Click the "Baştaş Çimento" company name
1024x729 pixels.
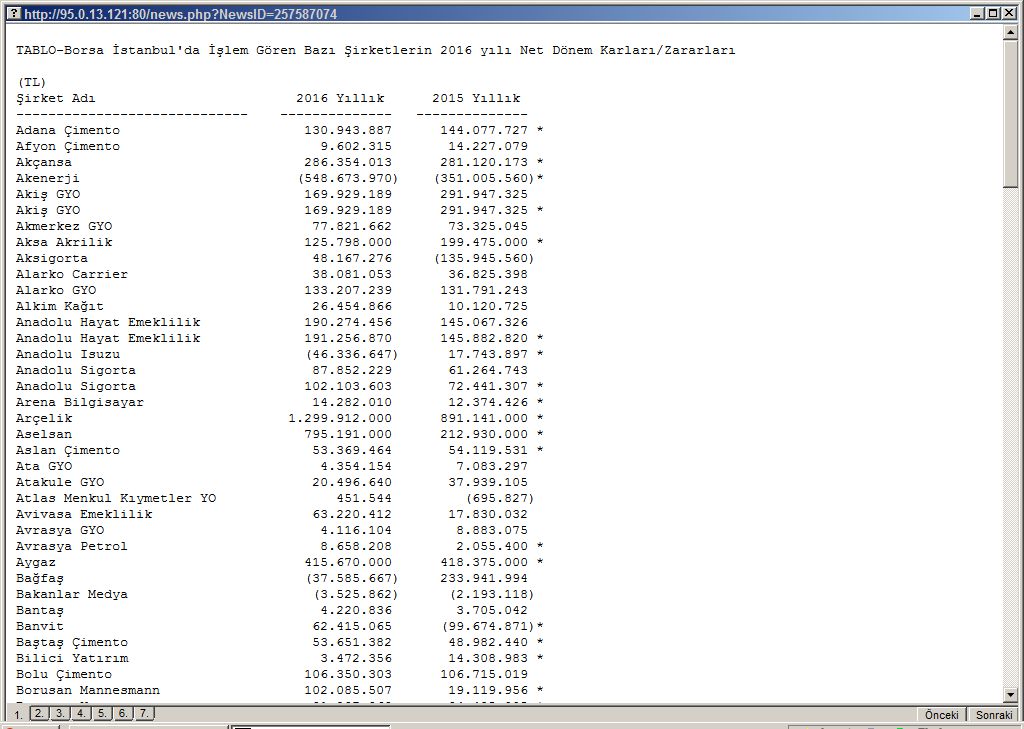[72, 643]
